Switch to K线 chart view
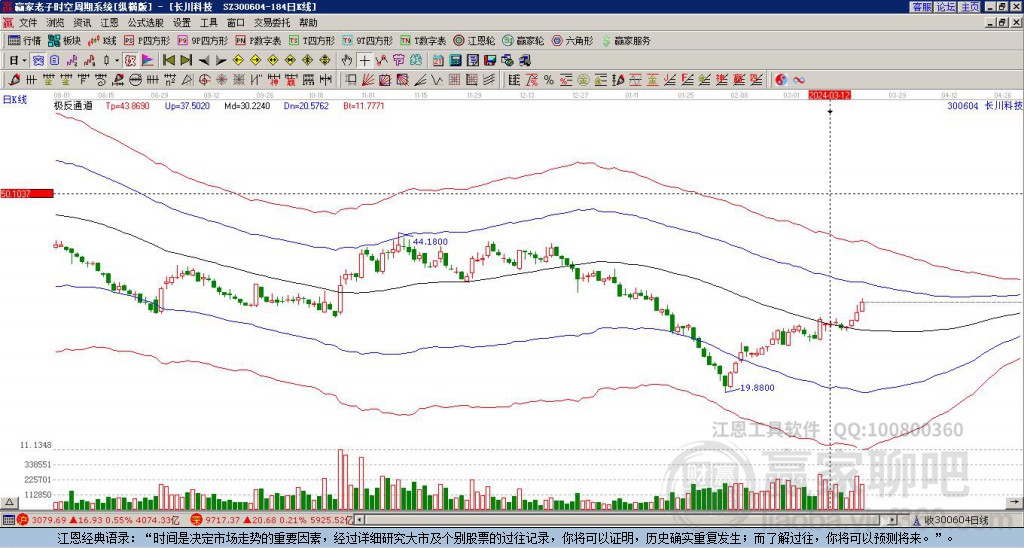Screen dimensions: 1024x548 102,40
